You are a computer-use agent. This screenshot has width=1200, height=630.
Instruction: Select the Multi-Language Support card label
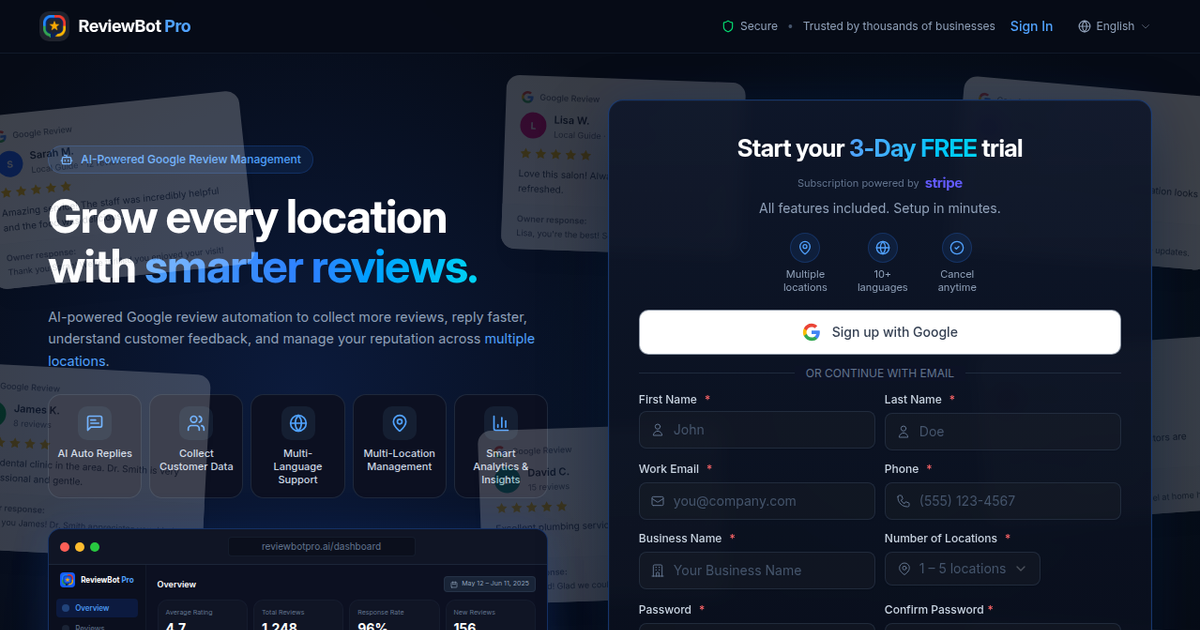(298, 466)
